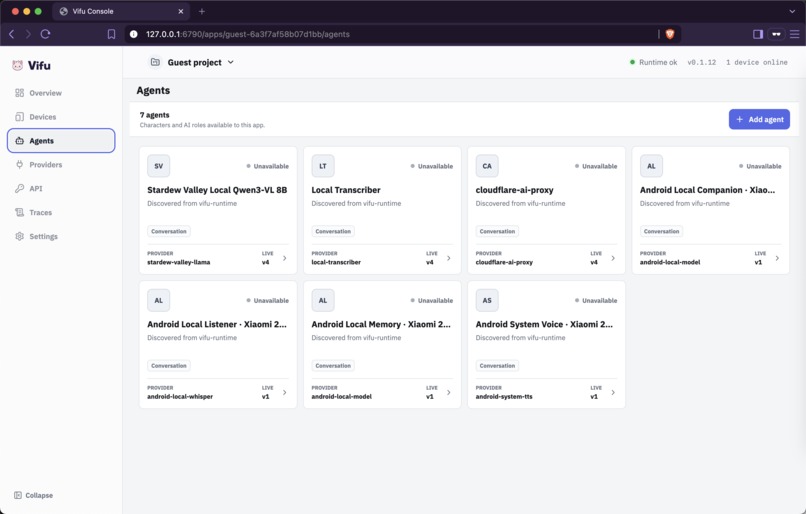This screenshot has width=806, height=514.
Task: Click the AL avatar on Companion card
Action: coord(651,166)
